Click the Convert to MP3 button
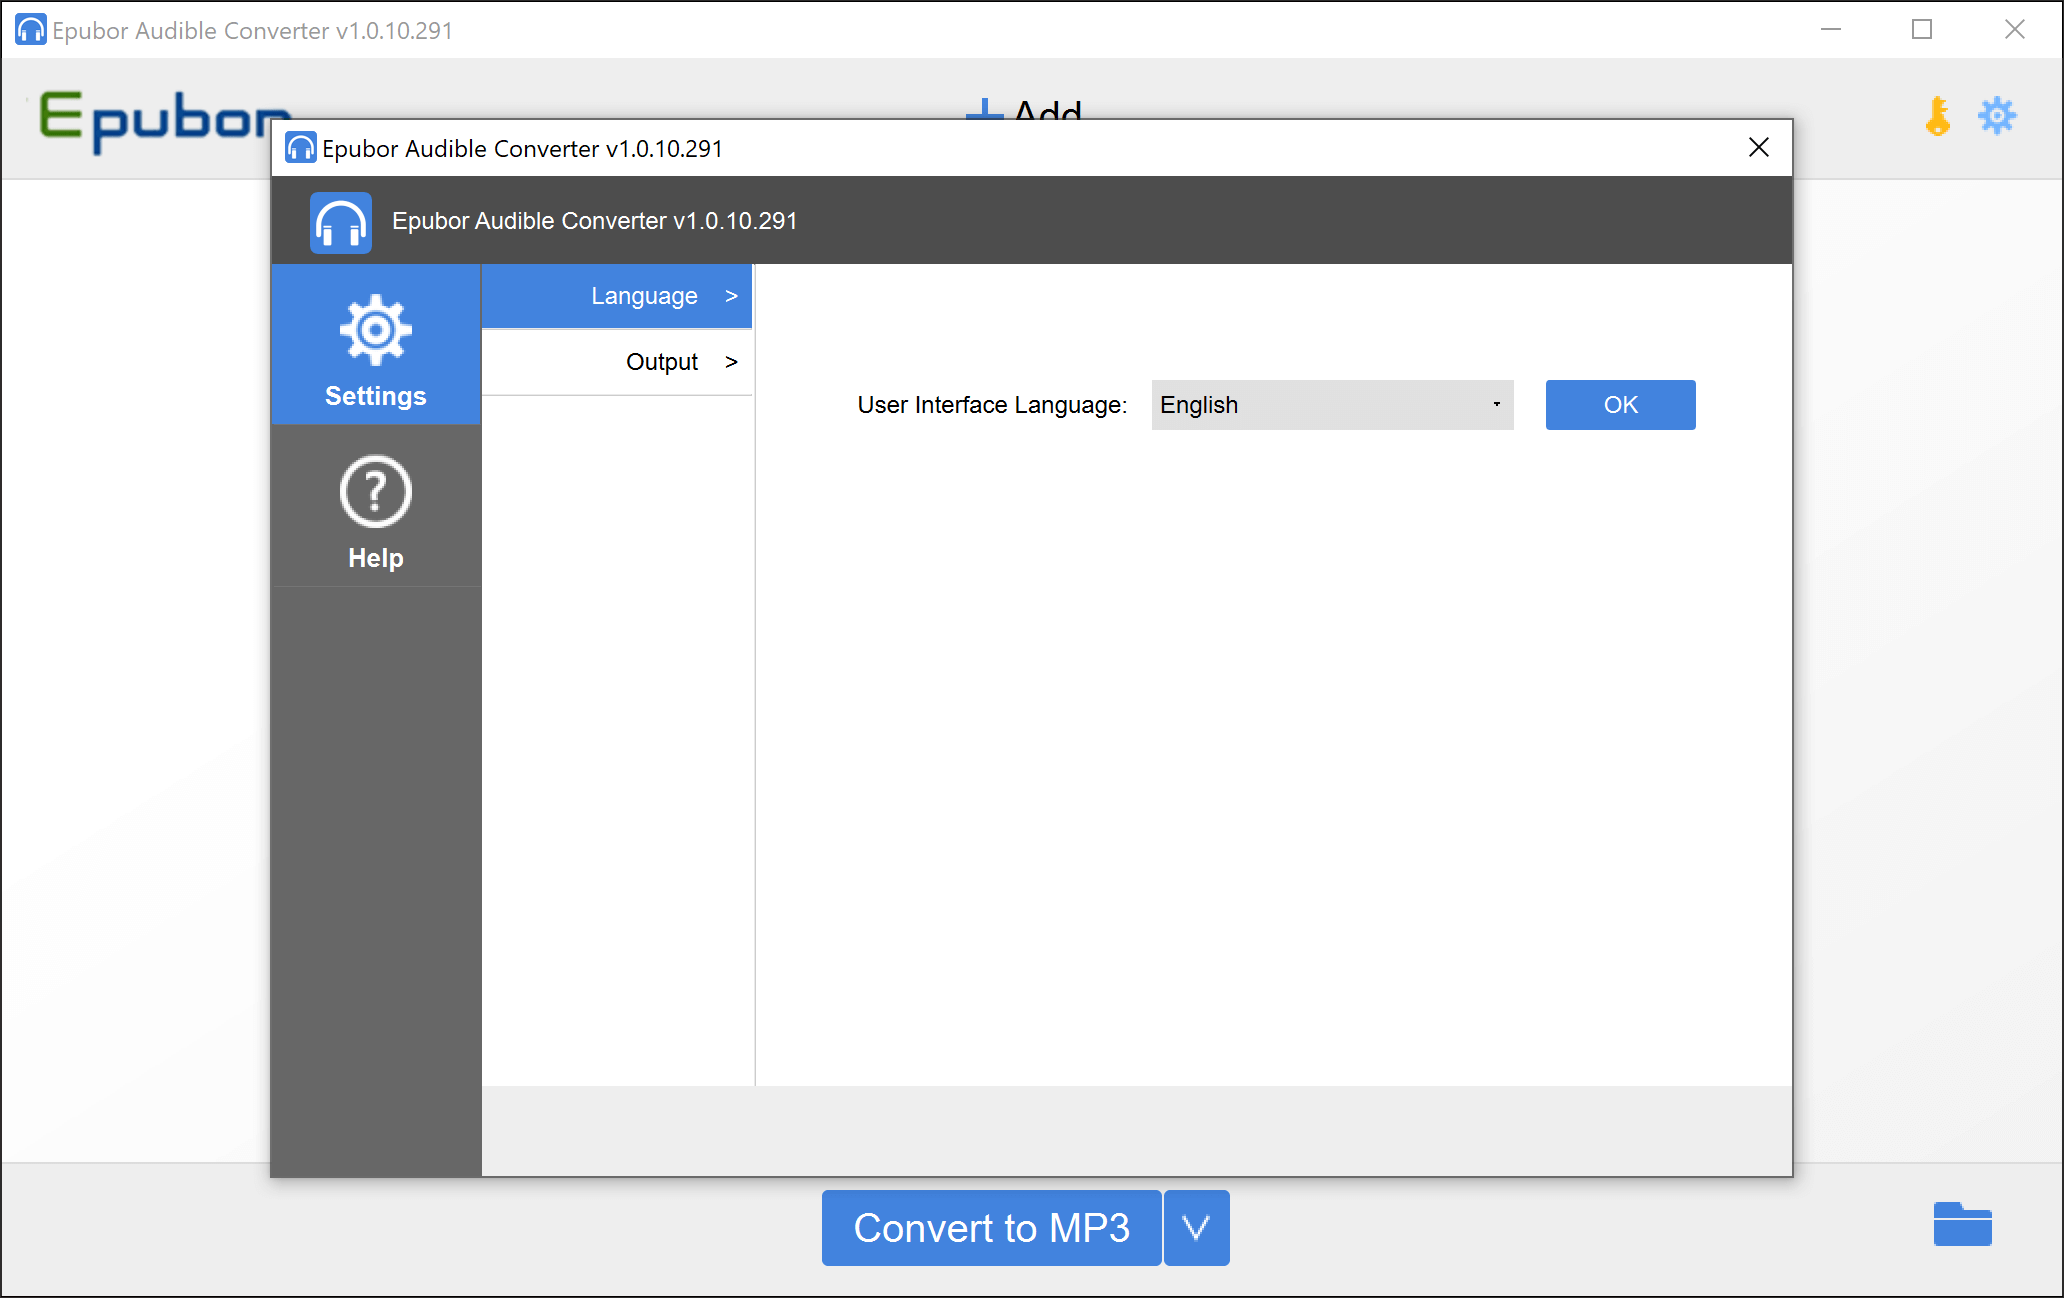Screen dimensions: 2064x1298 [991, 1228]
